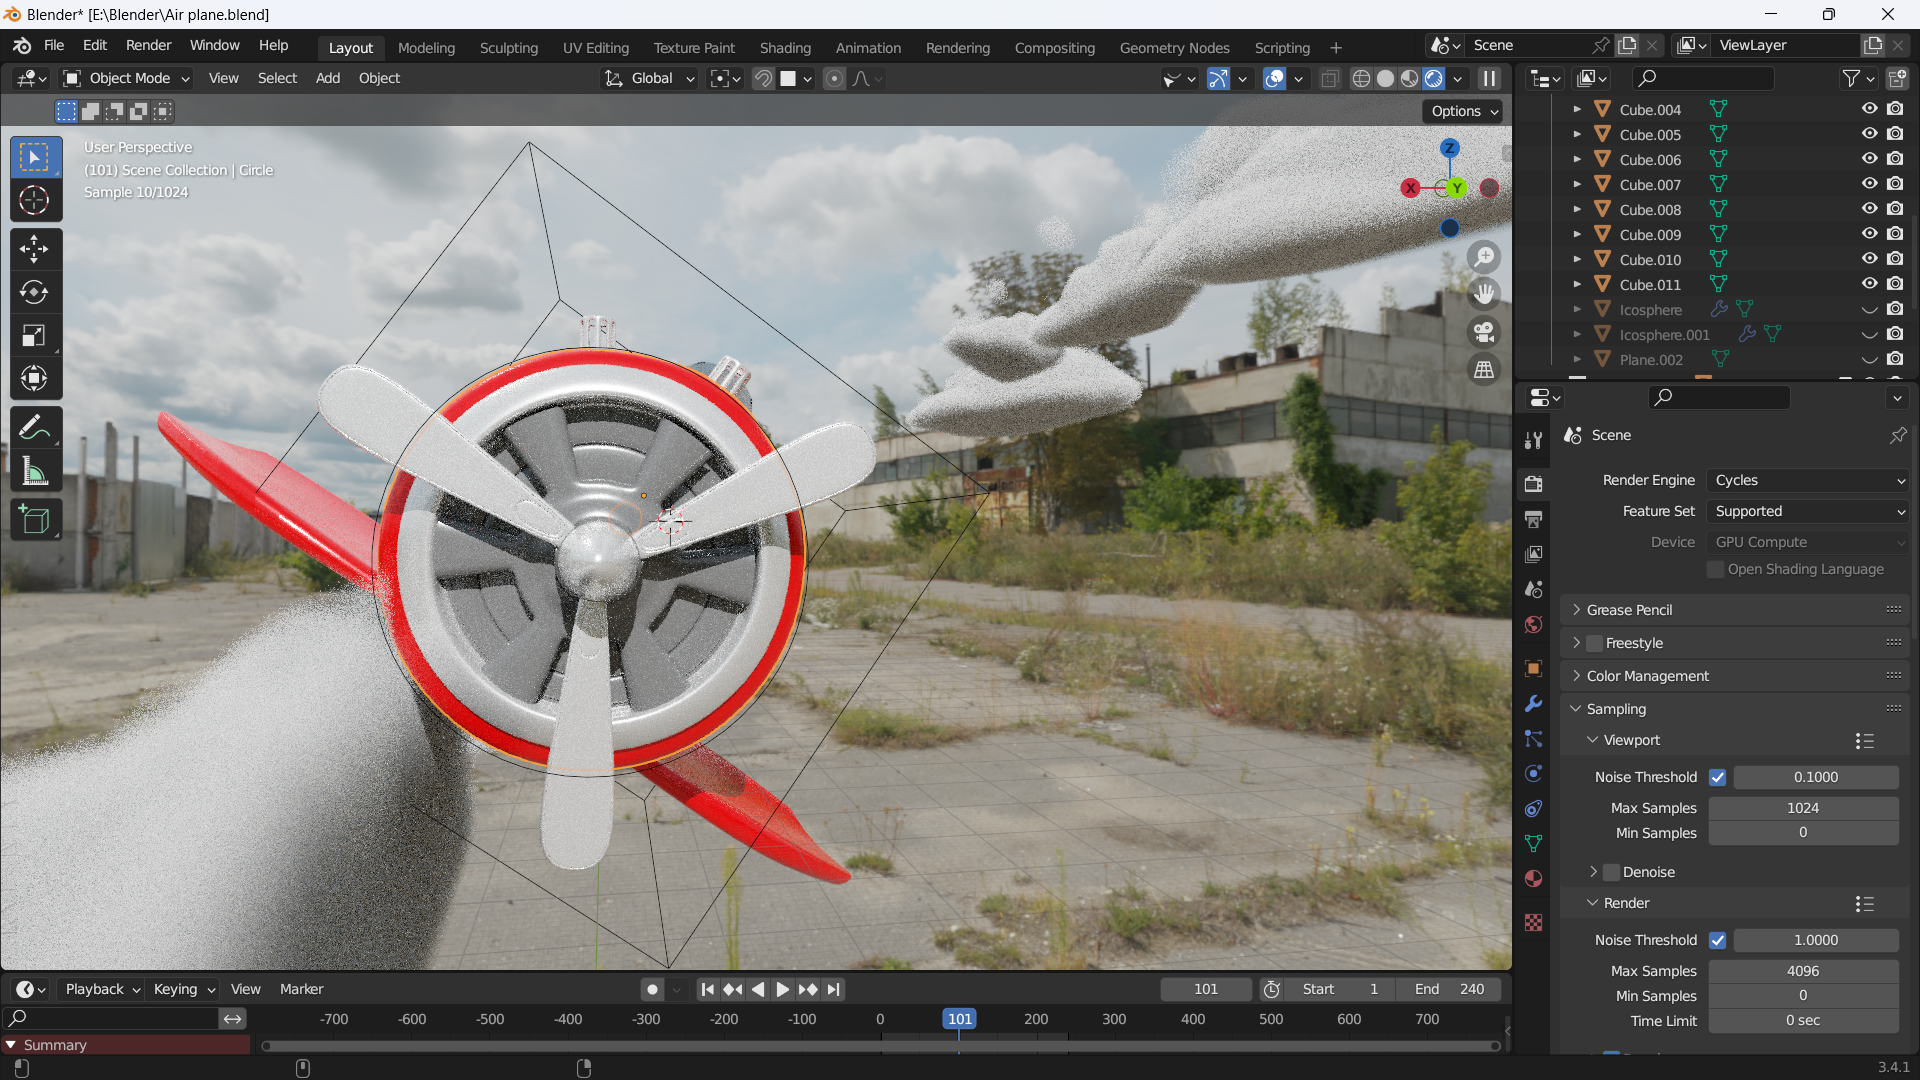Show Icosphere in viewport
Image resolution: width=1920 pixels, height=1080 pixels.
click(x=1869, y=309)
